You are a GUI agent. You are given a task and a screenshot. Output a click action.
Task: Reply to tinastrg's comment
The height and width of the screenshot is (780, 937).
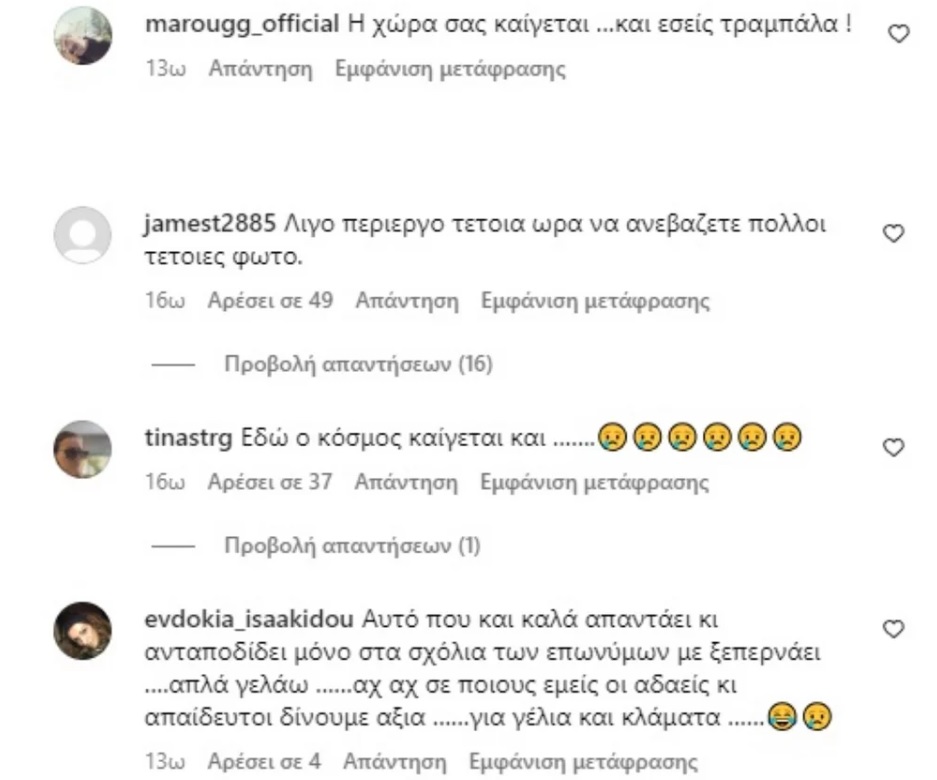[x=406, y=482]
